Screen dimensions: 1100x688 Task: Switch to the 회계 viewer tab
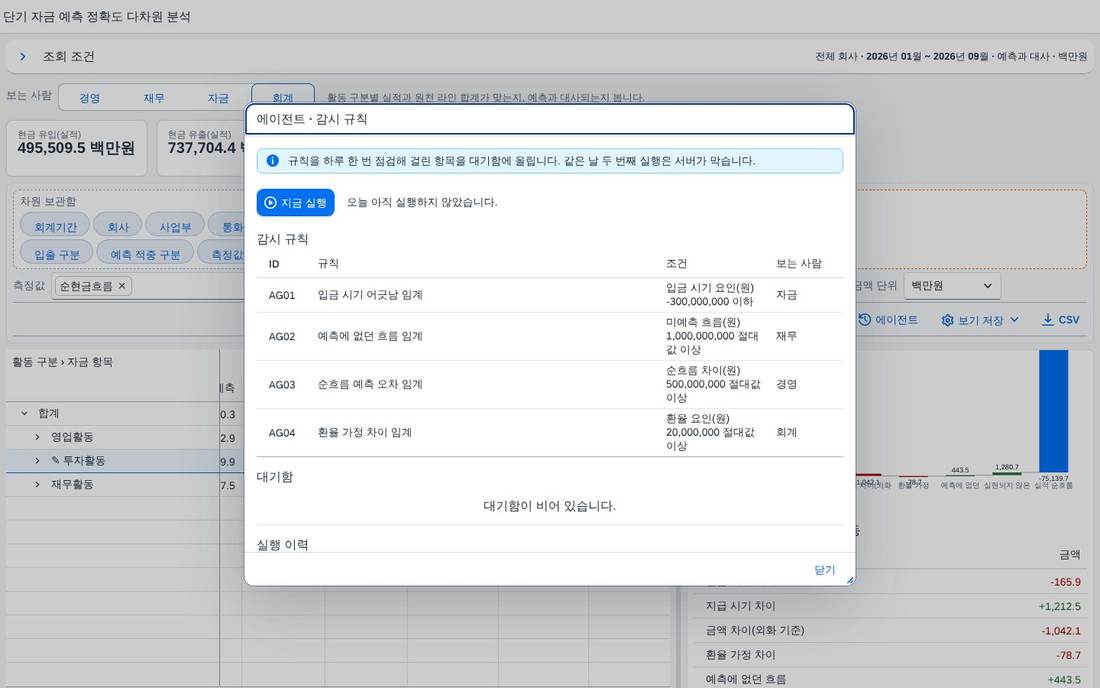[283, 97]
